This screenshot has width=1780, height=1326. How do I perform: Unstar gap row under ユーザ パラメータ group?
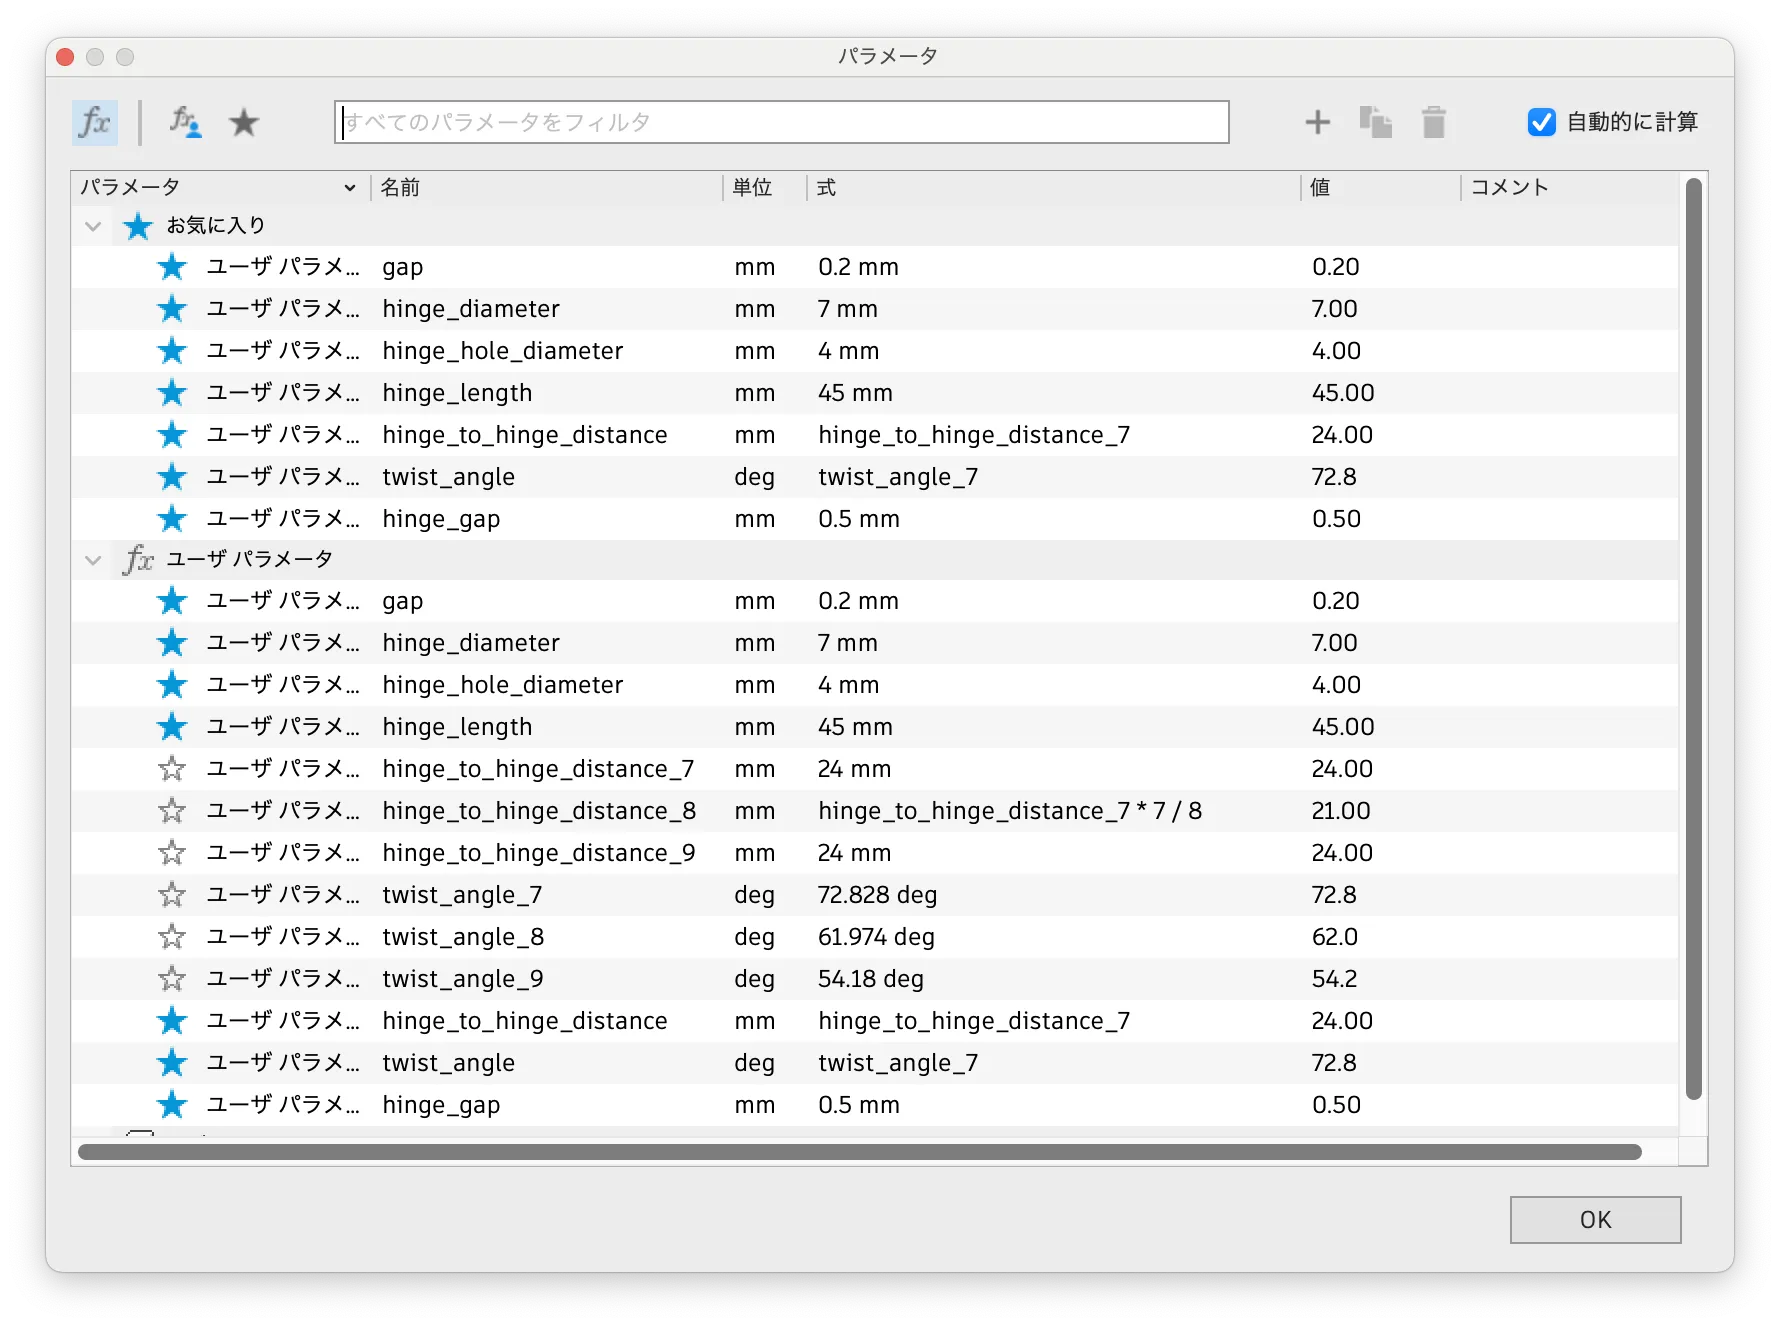pos(172,600)
